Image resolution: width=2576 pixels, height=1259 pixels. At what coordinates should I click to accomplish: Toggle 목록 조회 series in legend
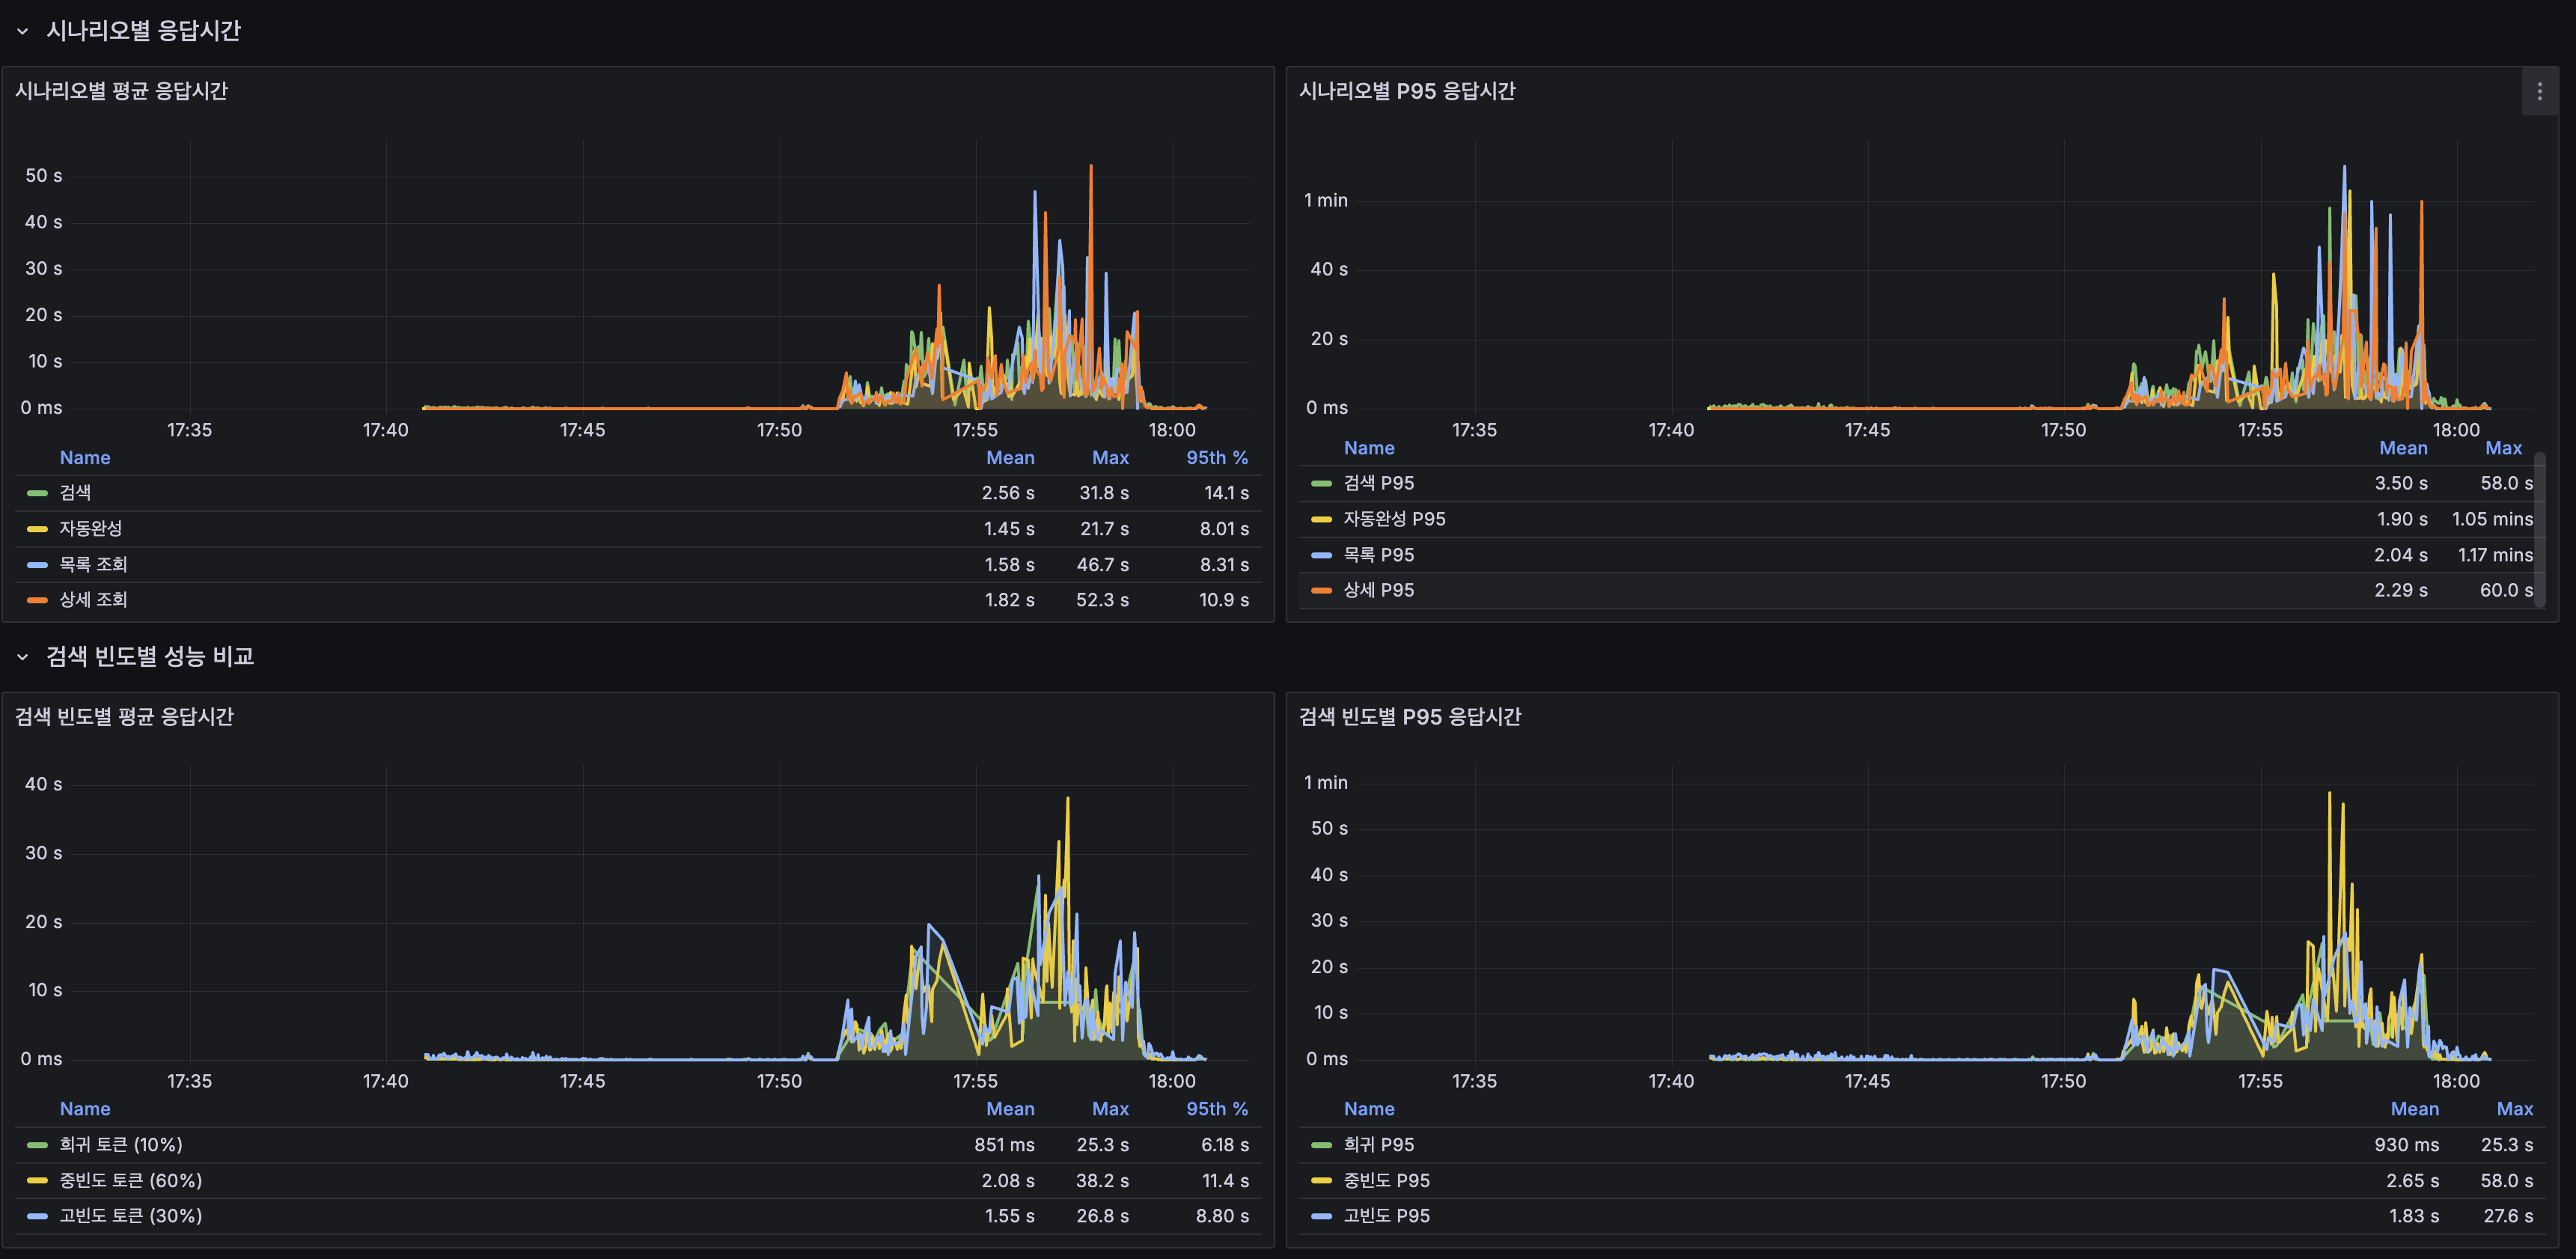click(x=93, y=564)
